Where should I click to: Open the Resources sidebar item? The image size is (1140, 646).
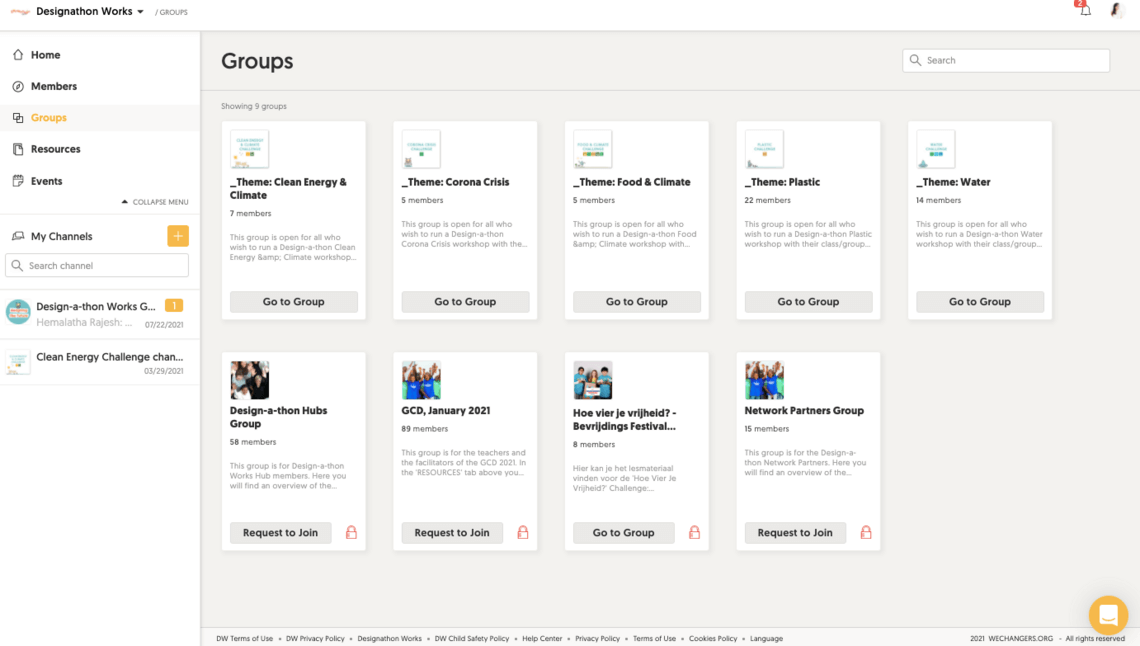point(55,149)
